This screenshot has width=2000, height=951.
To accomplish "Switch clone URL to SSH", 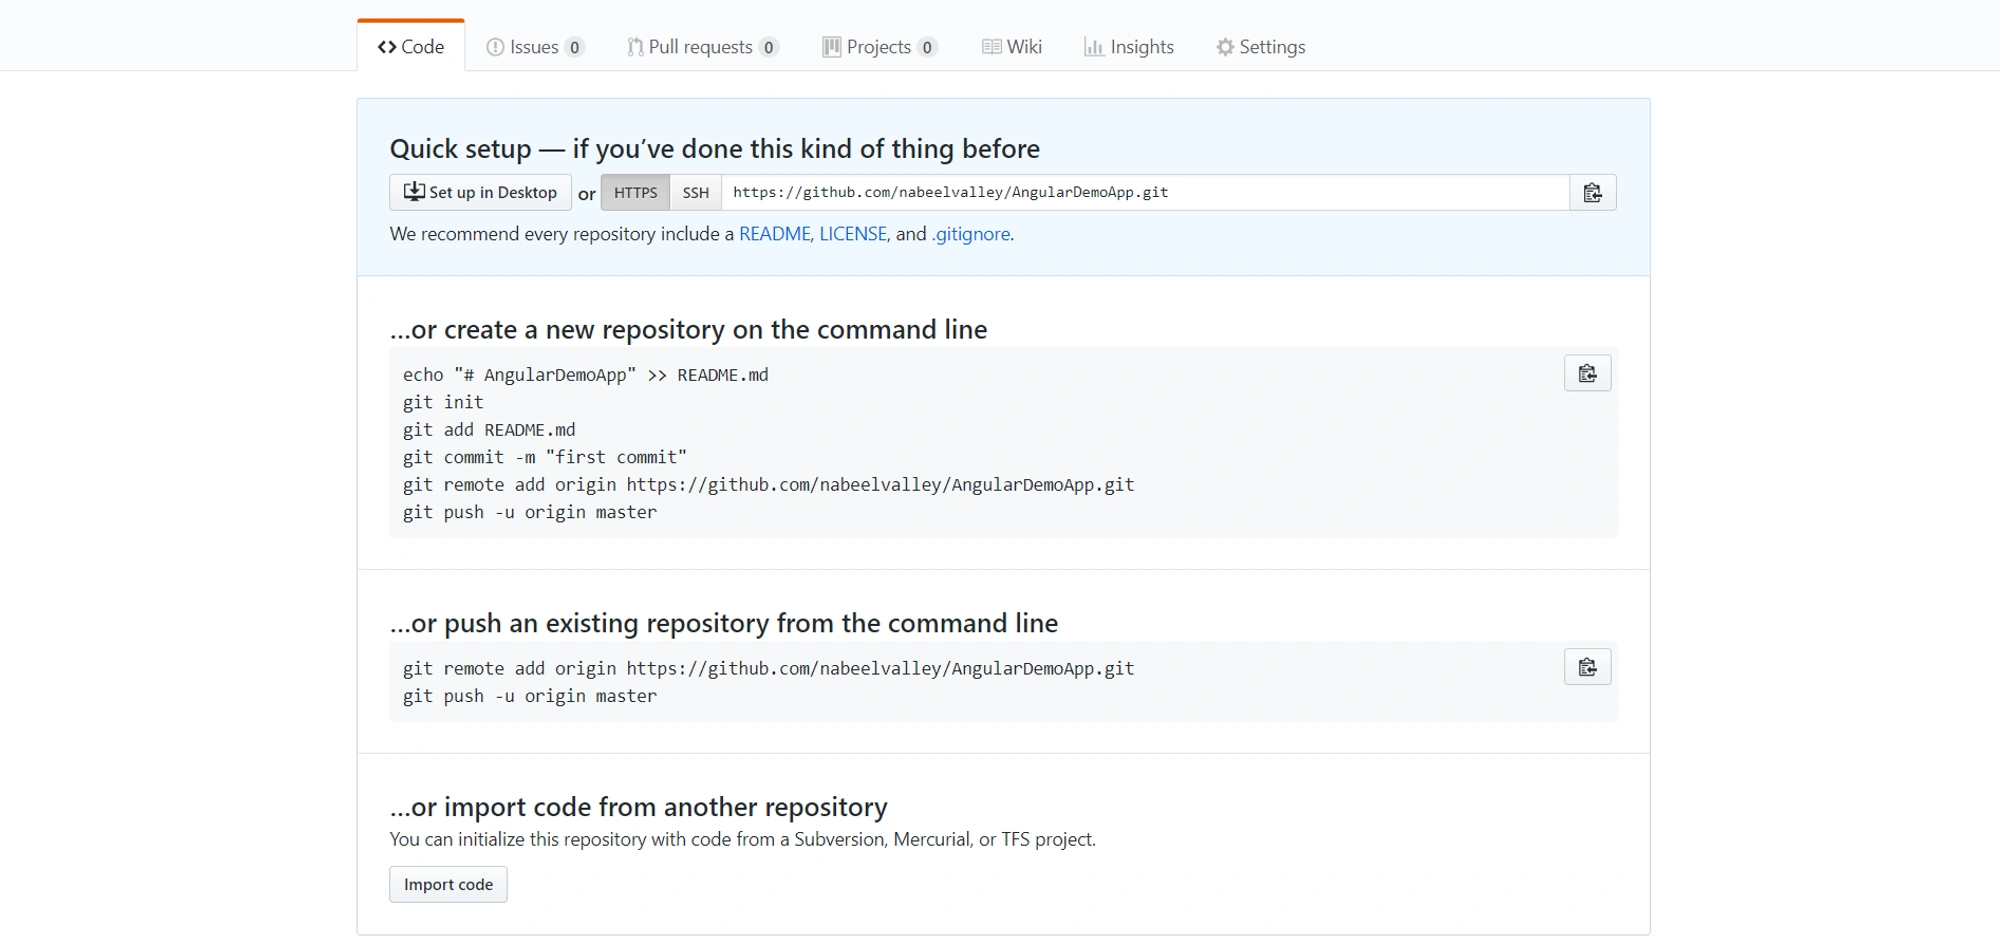I will [x=696, y=192].
